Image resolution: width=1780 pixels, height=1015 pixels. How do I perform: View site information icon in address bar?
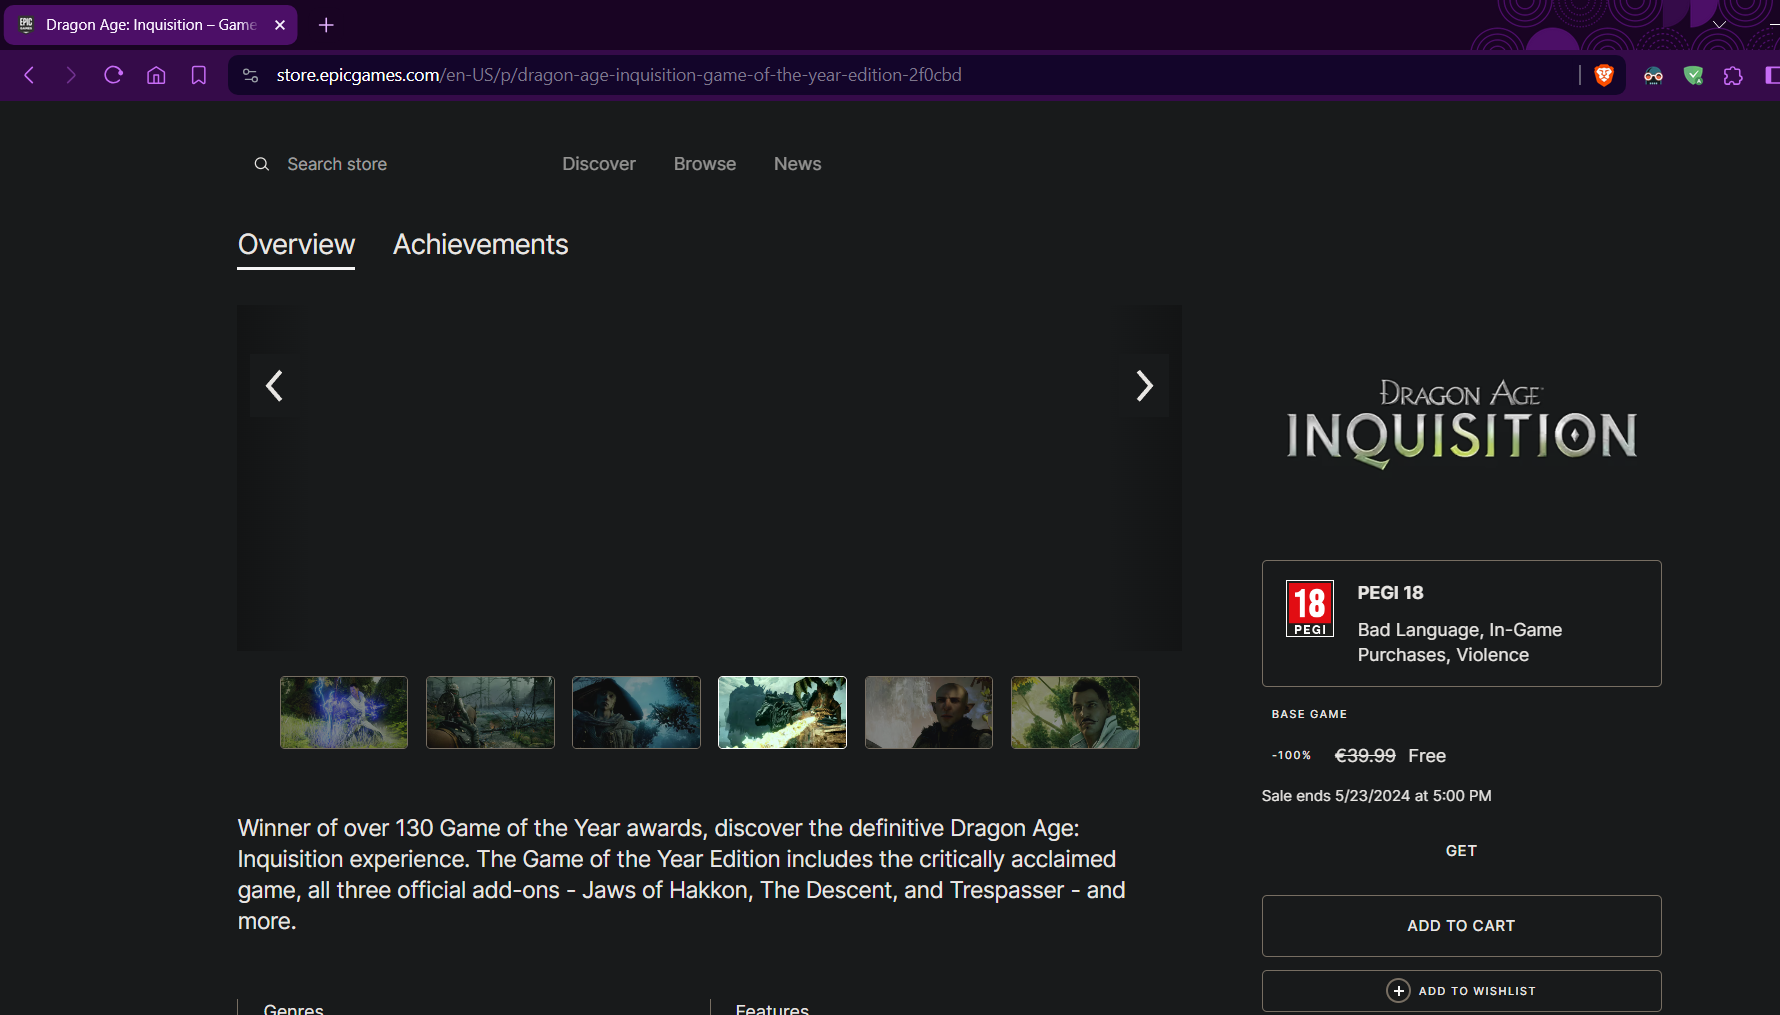point(251,75)
